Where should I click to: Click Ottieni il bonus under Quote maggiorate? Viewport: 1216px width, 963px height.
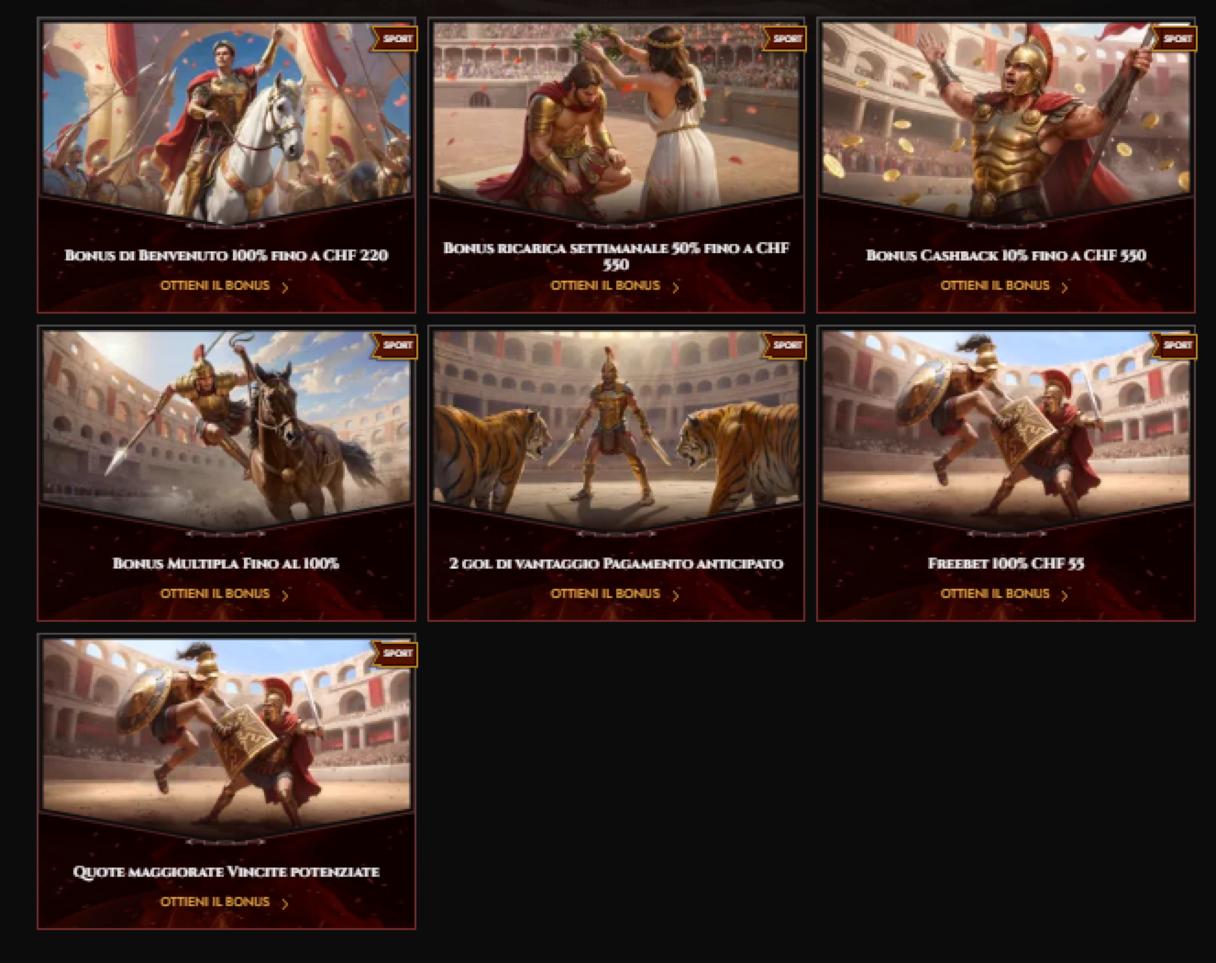214,902
